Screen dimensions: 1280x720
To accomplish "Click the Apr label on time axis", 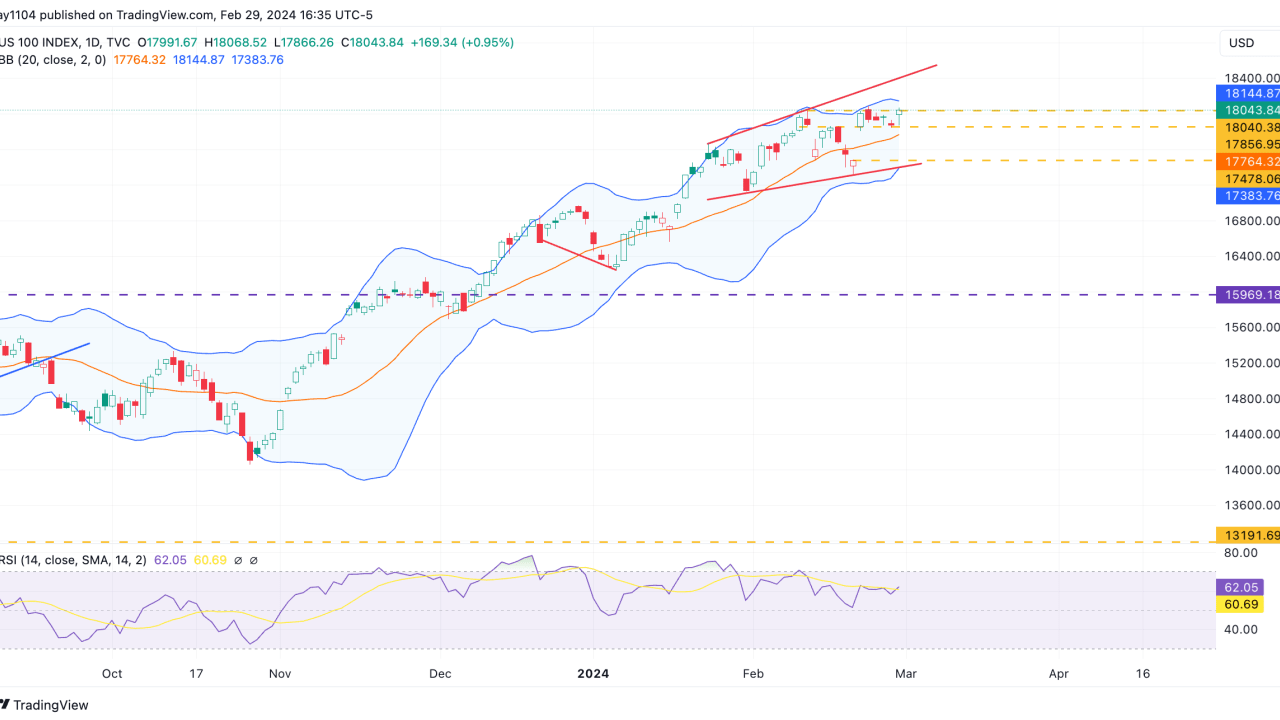I will [x=1058, y=673].
